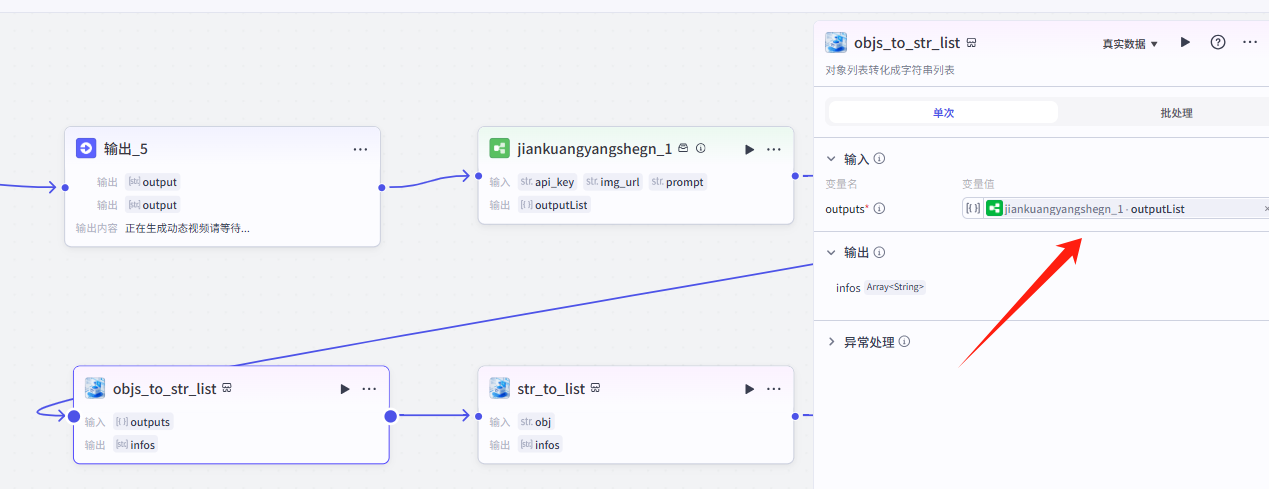Open the side panel's three-dot more menu
The width and height of the screenshot is (1269, 489).
[x=1249, y=43]
